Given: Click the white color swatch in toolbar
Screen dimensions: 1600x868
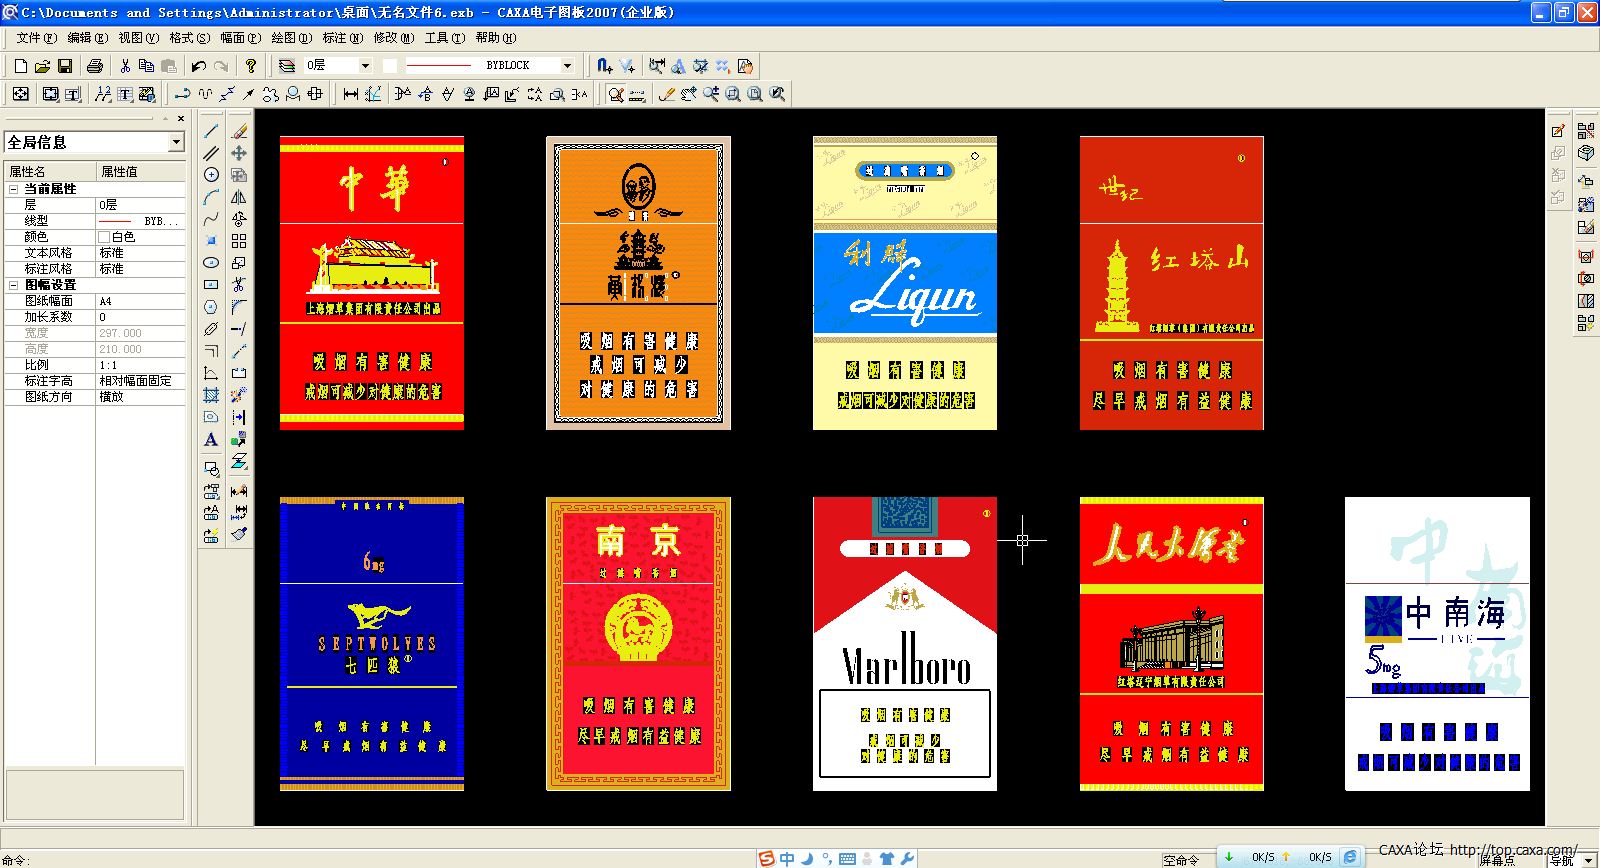Looking at the screenshot, I should (390, 66).
